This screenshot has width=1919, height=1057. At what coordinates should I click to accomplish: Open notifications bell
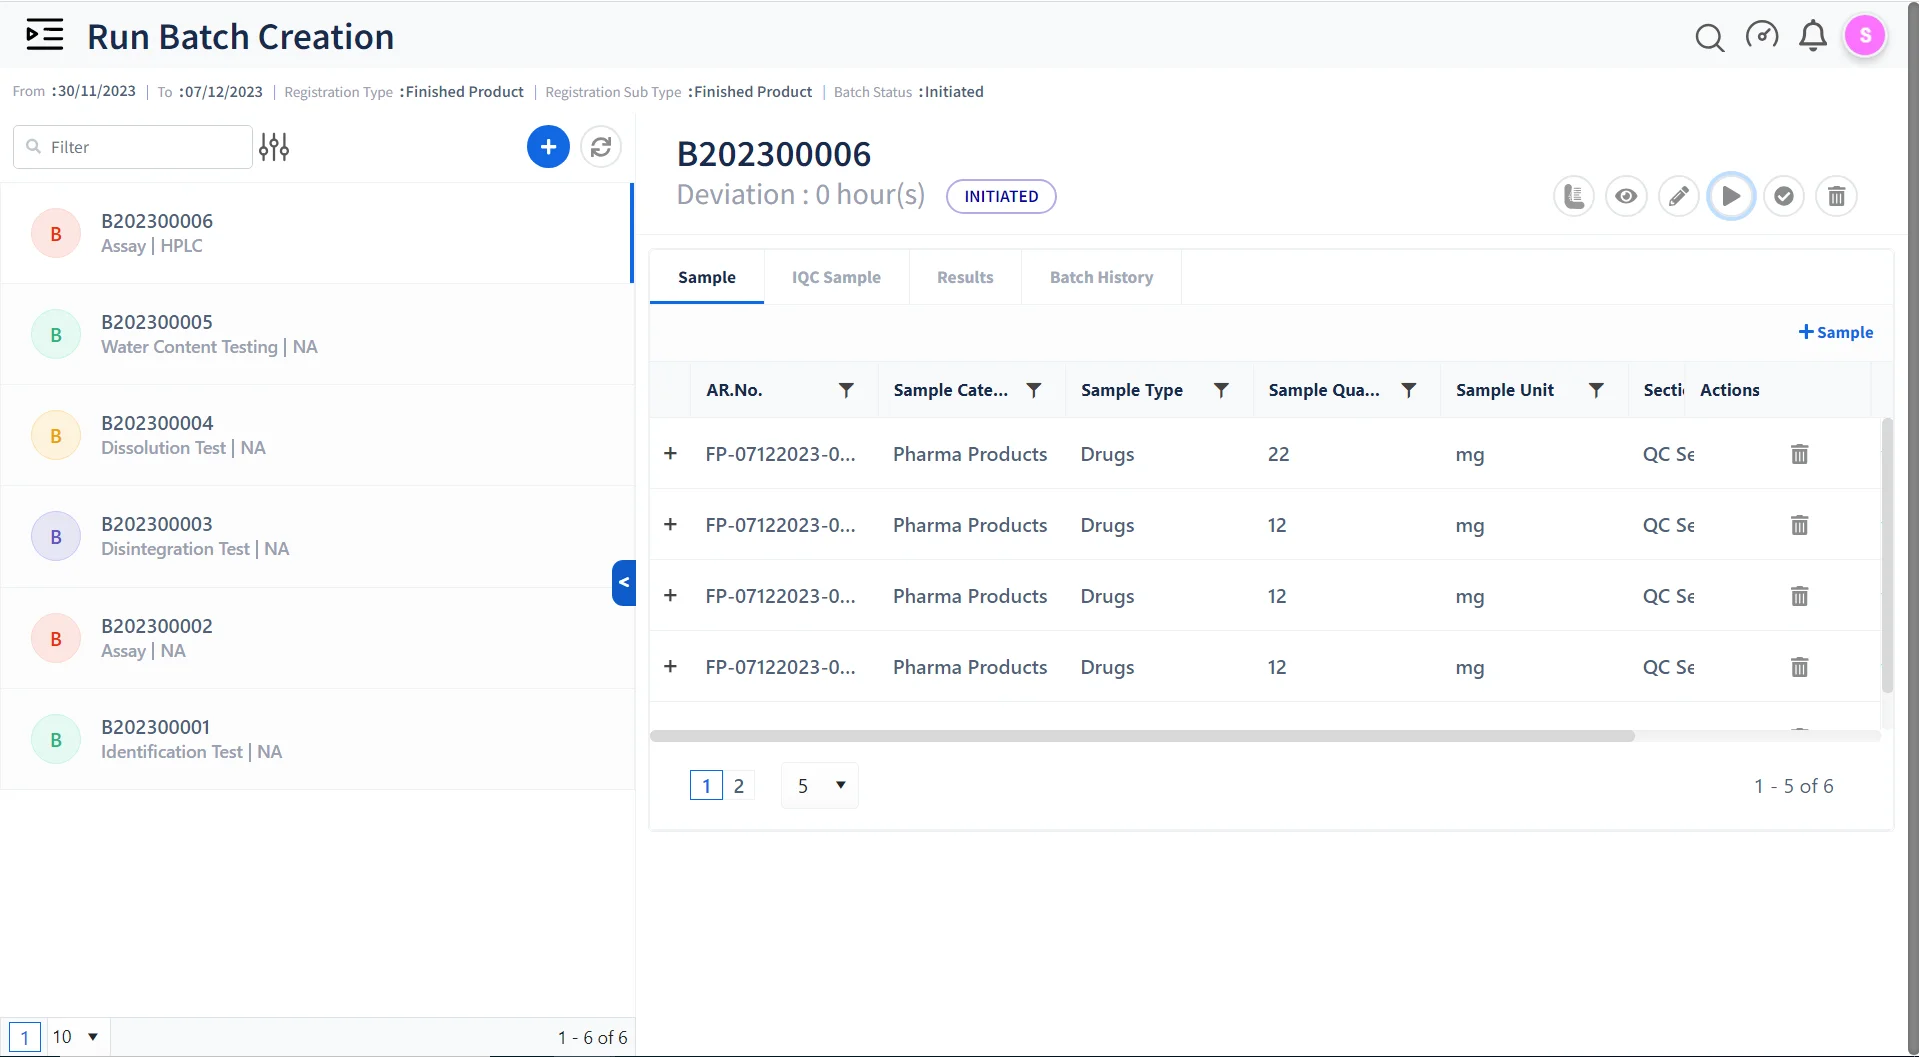pyautogui.click(x=1812, y=36)
